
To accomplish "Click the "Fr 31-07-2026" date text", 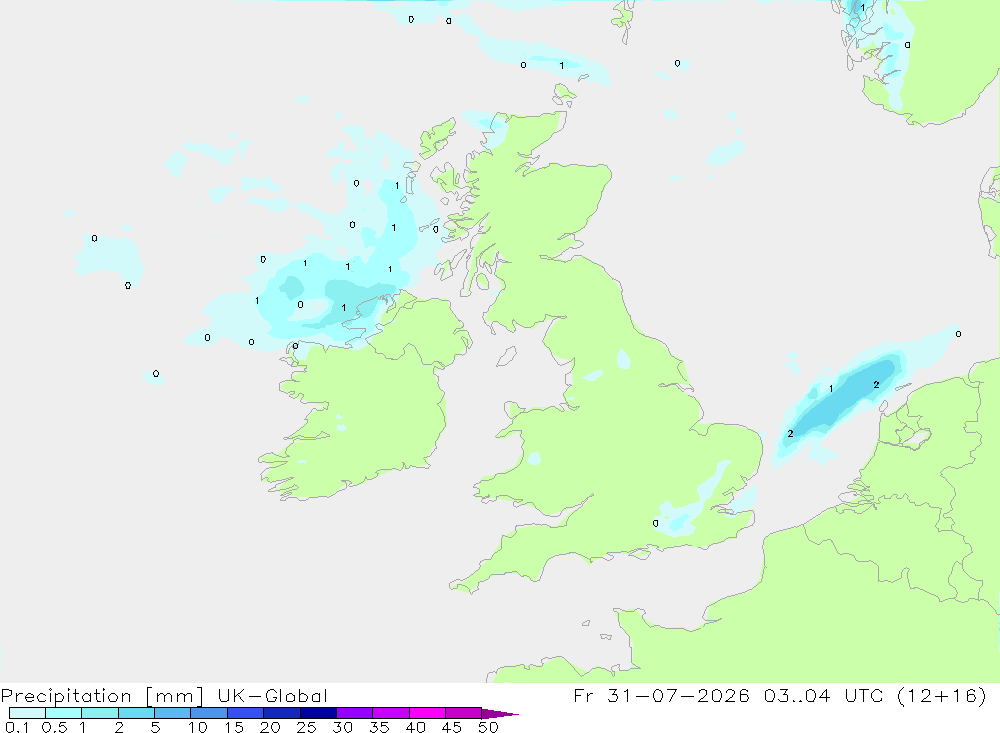I will point(661,695).
